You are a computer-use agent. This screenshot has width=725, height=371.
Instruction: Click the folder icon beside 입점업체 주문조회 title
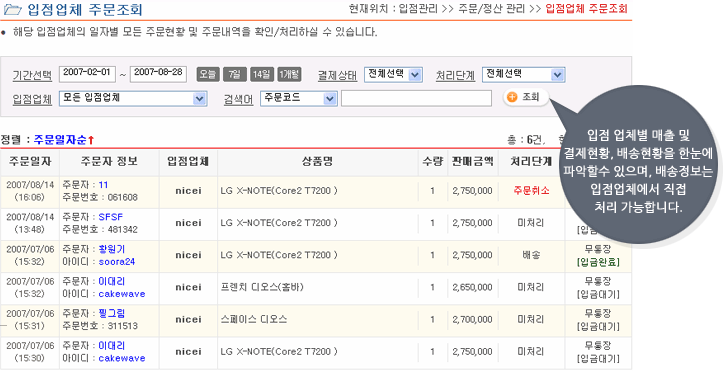12,9
